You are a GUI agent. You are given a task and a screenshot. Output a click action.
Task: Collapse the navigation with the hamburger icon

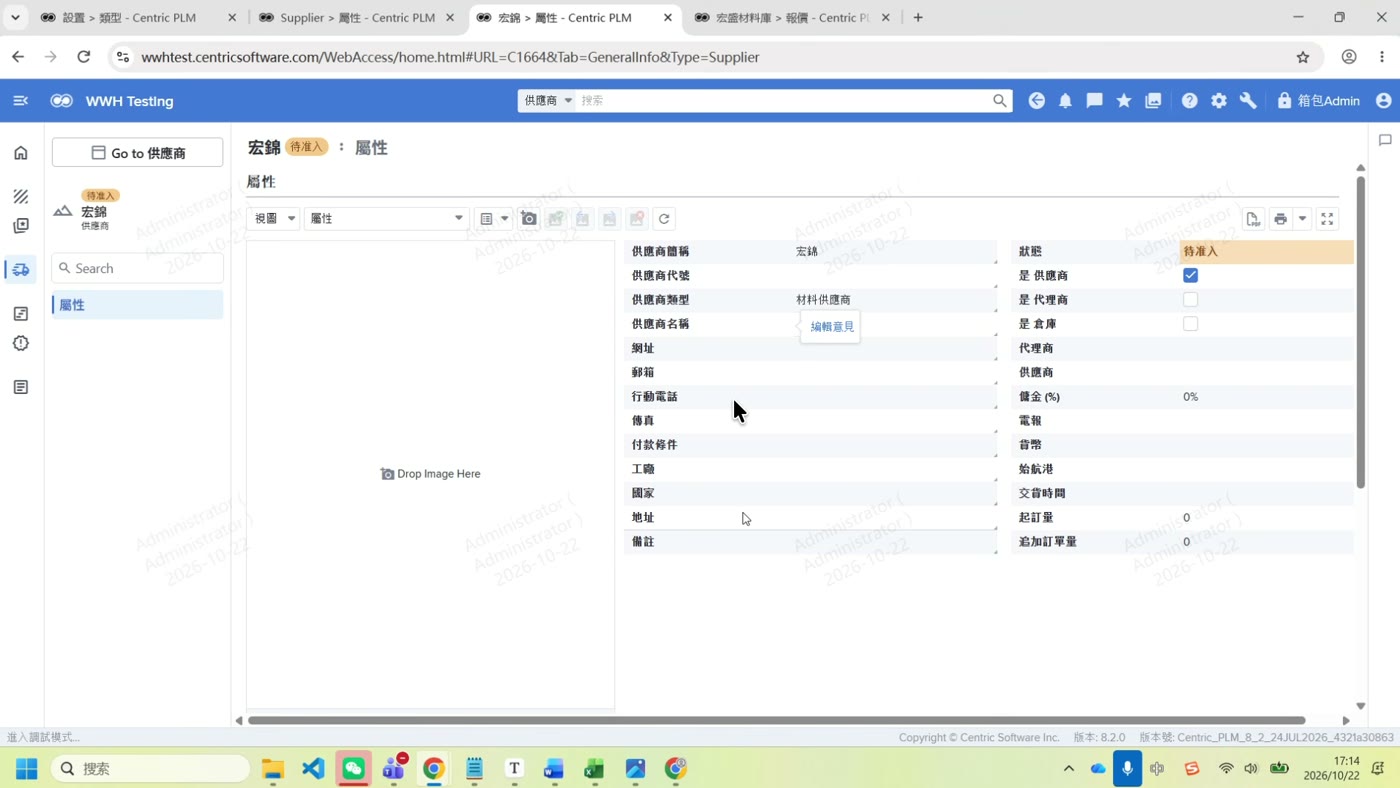[x=20, y=101]
